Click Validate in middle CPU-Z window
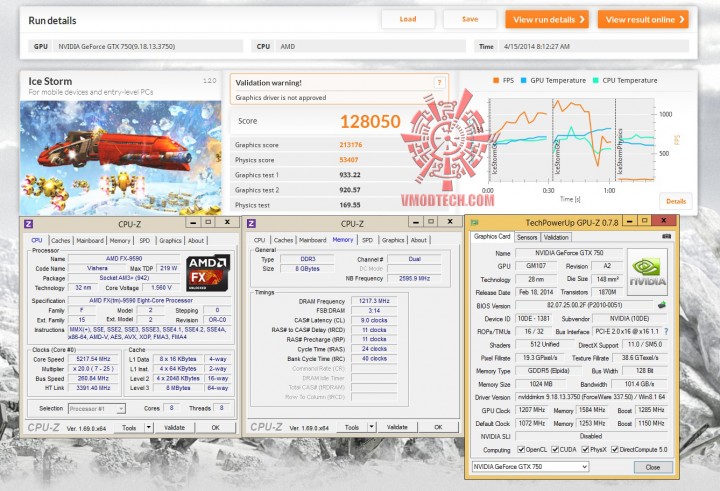This screenshot has height=491, width=720. [x=397, y=427]
